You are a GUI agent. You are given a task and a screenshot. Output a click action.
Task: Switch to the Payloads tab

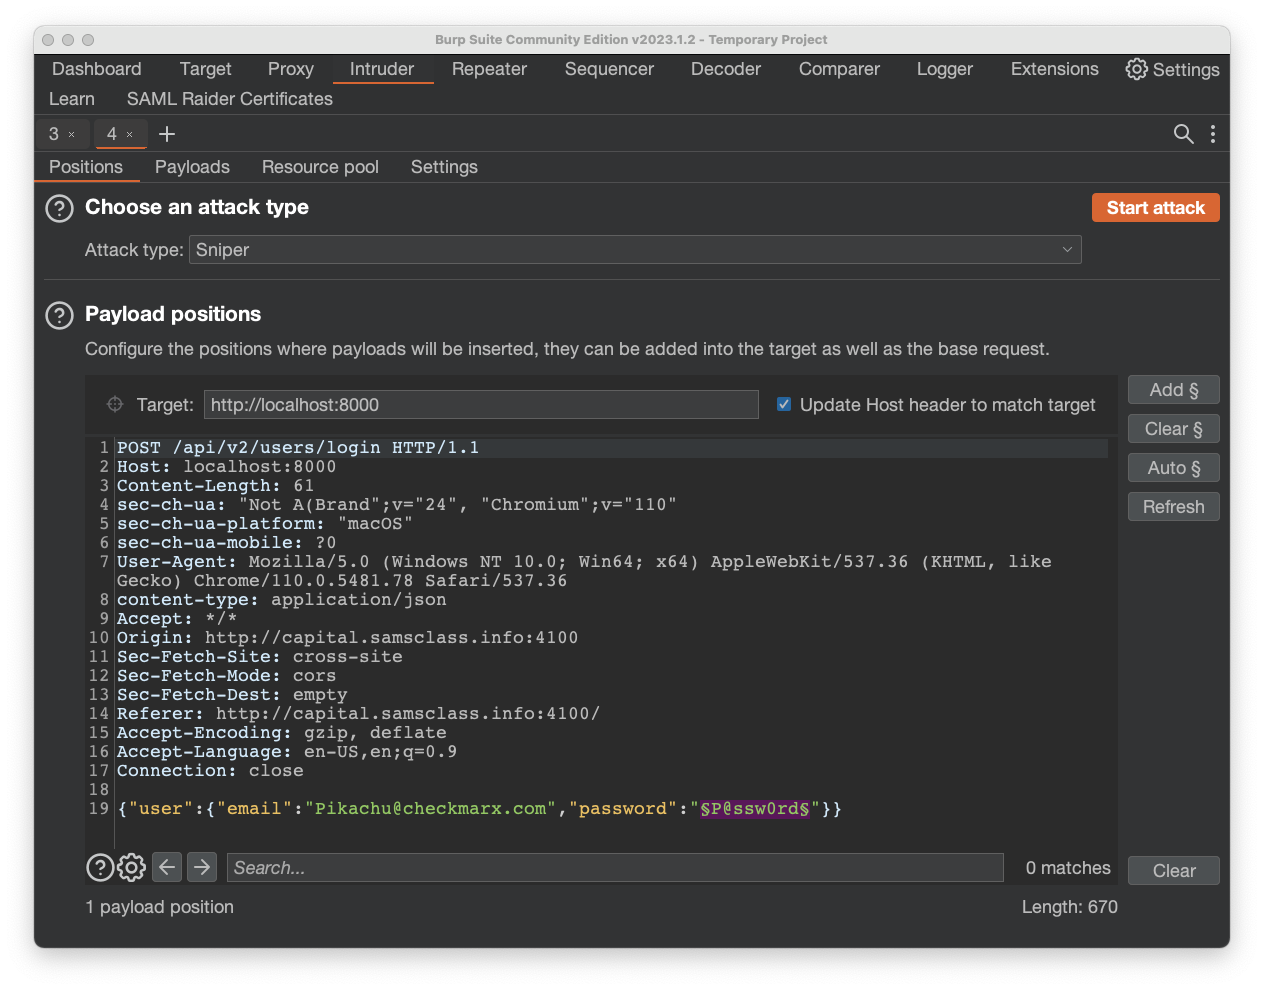coord(192,167)
